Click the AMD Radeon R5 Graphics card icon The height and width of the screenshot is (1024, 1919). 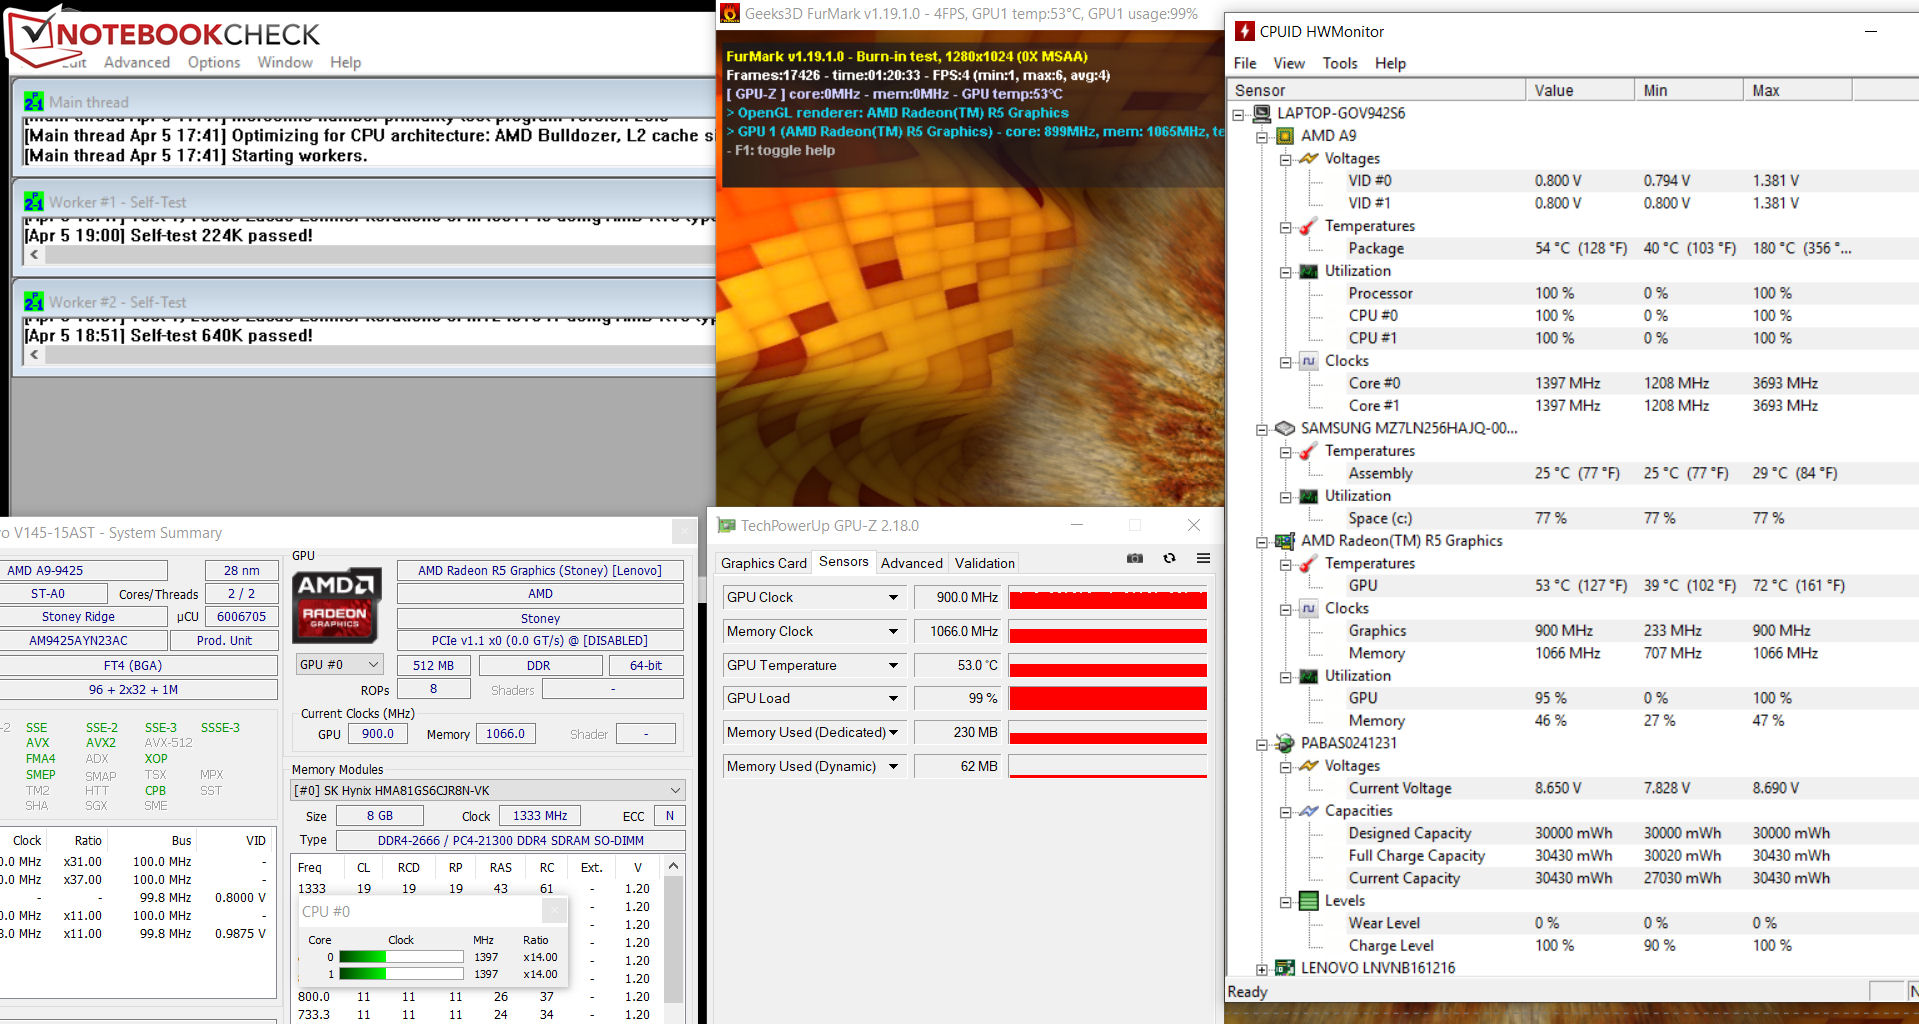(x=1285, y=541)
